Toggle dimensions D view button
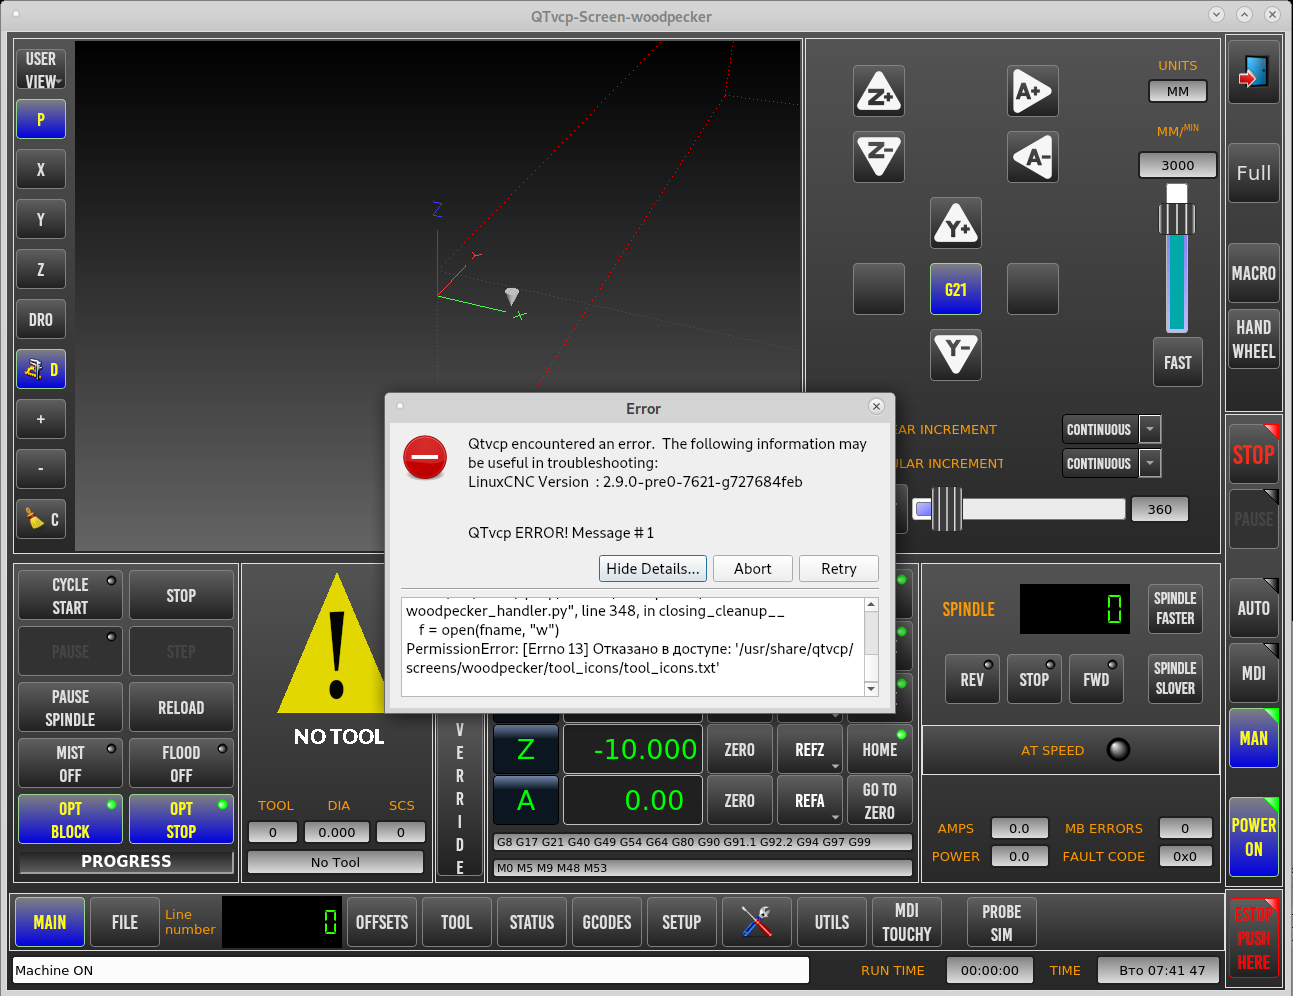 [x=41, y=369]
